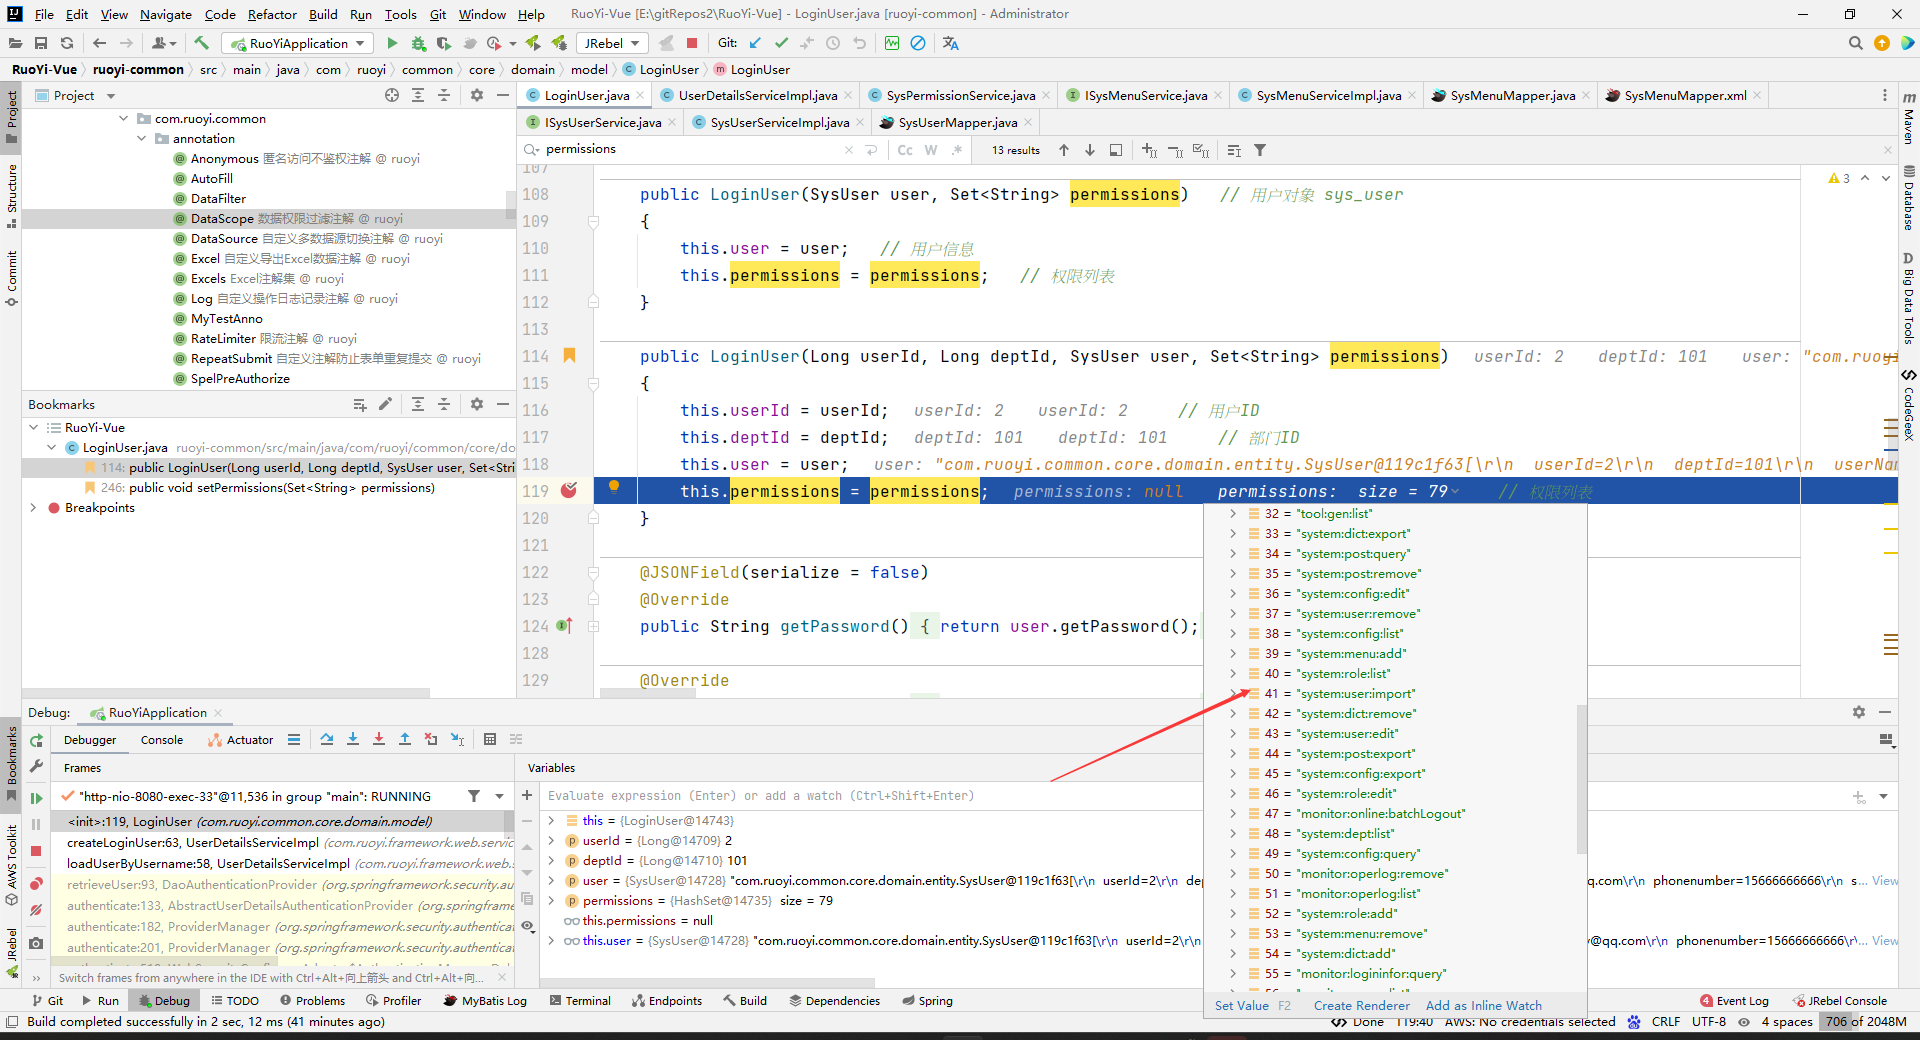Screen dimensions: 1920x1040
Task: Select opened file target icon in Project panel
Action: [392, 95]
